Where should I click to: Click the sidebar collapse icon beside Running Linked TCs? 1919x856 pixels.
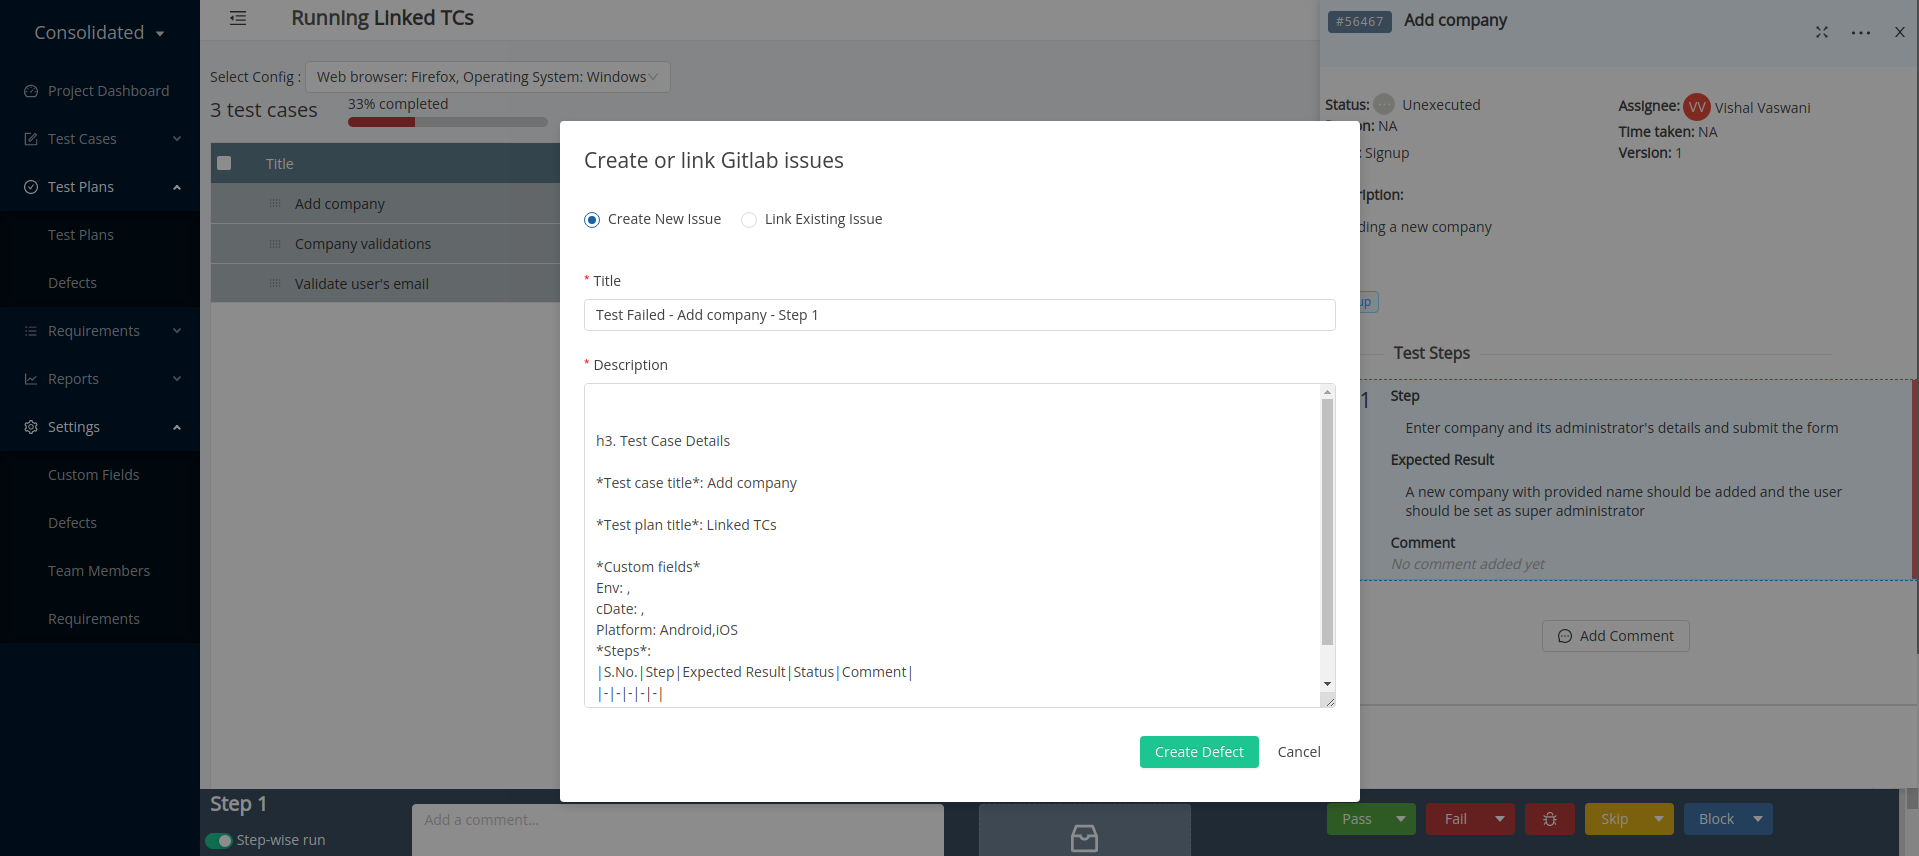[238, 18]
